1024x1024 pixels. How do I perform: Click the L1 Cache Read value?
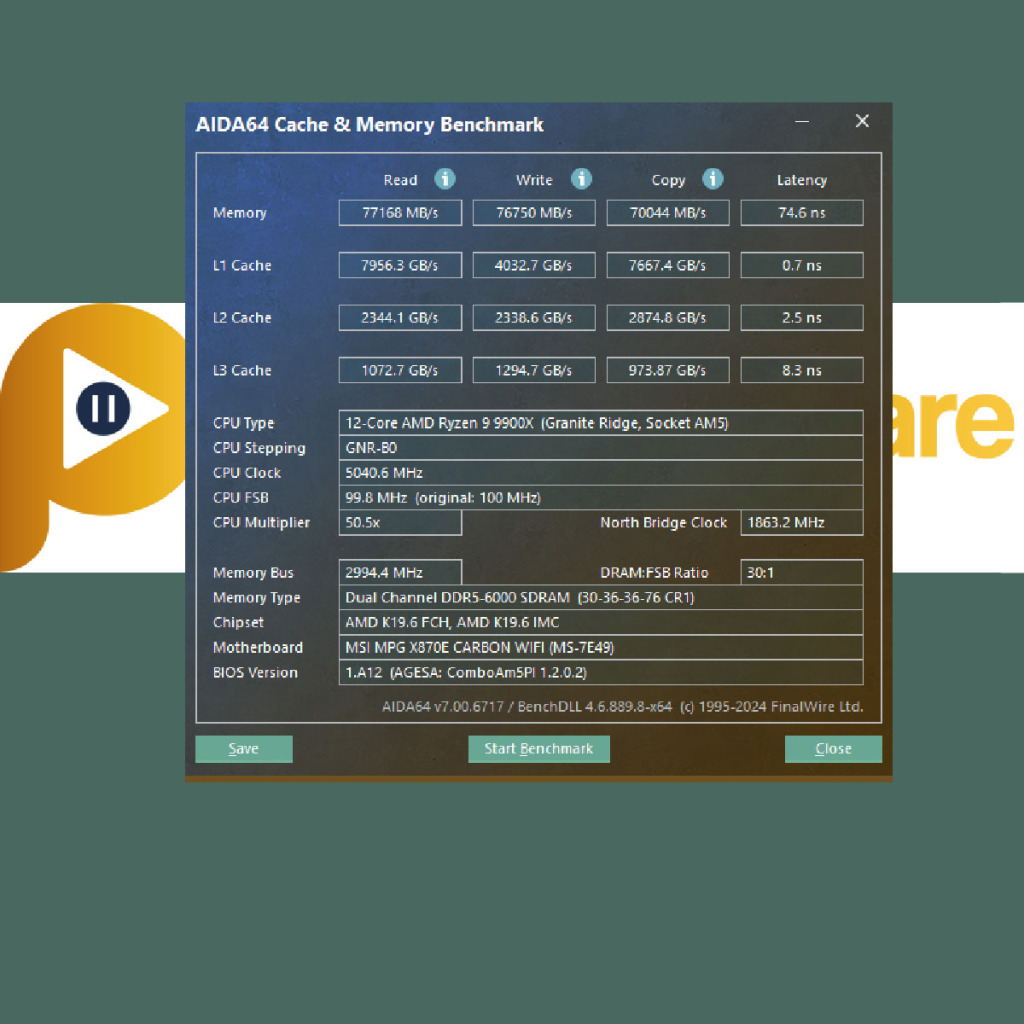pyautogui.click(x=400, y=266)
